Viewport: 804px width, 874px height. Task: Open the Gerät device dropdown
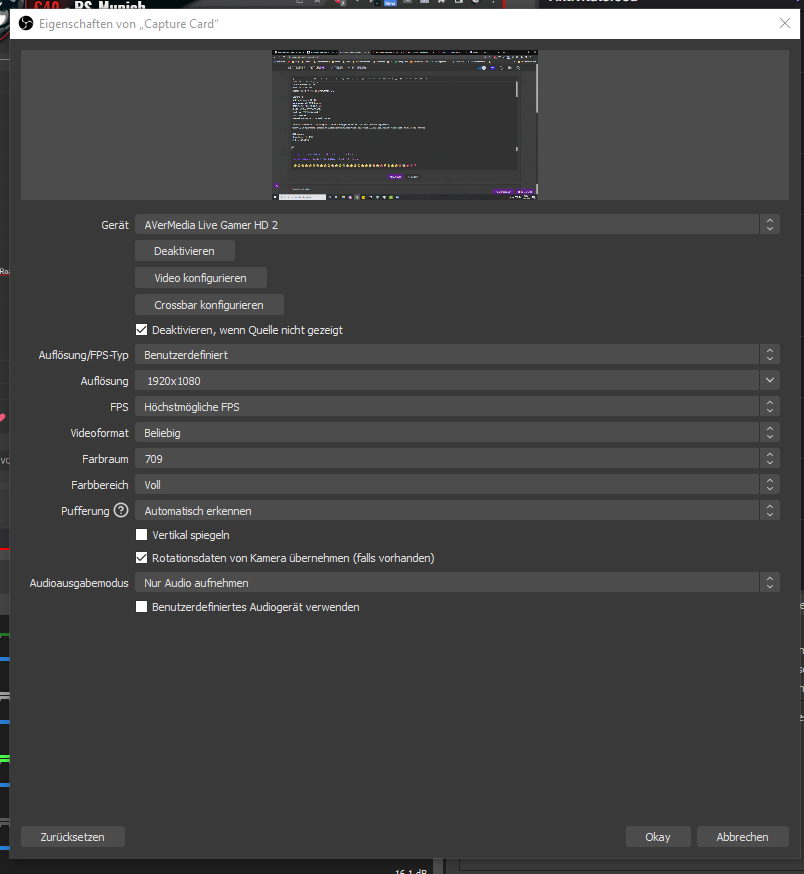tap(457, 225)
